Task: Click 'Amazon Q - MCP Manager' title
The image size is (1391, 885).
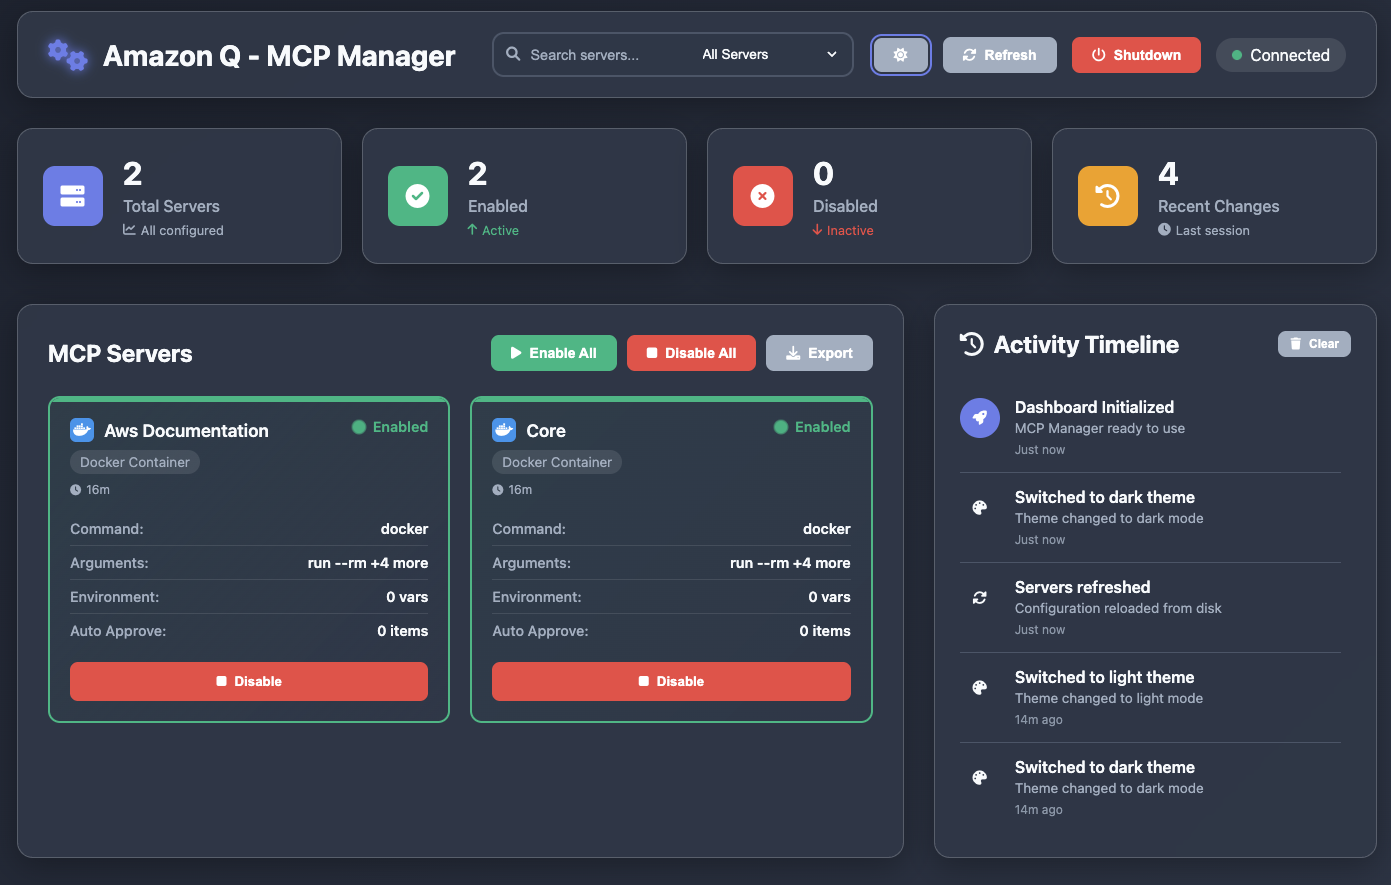Action: click(279, 56)
